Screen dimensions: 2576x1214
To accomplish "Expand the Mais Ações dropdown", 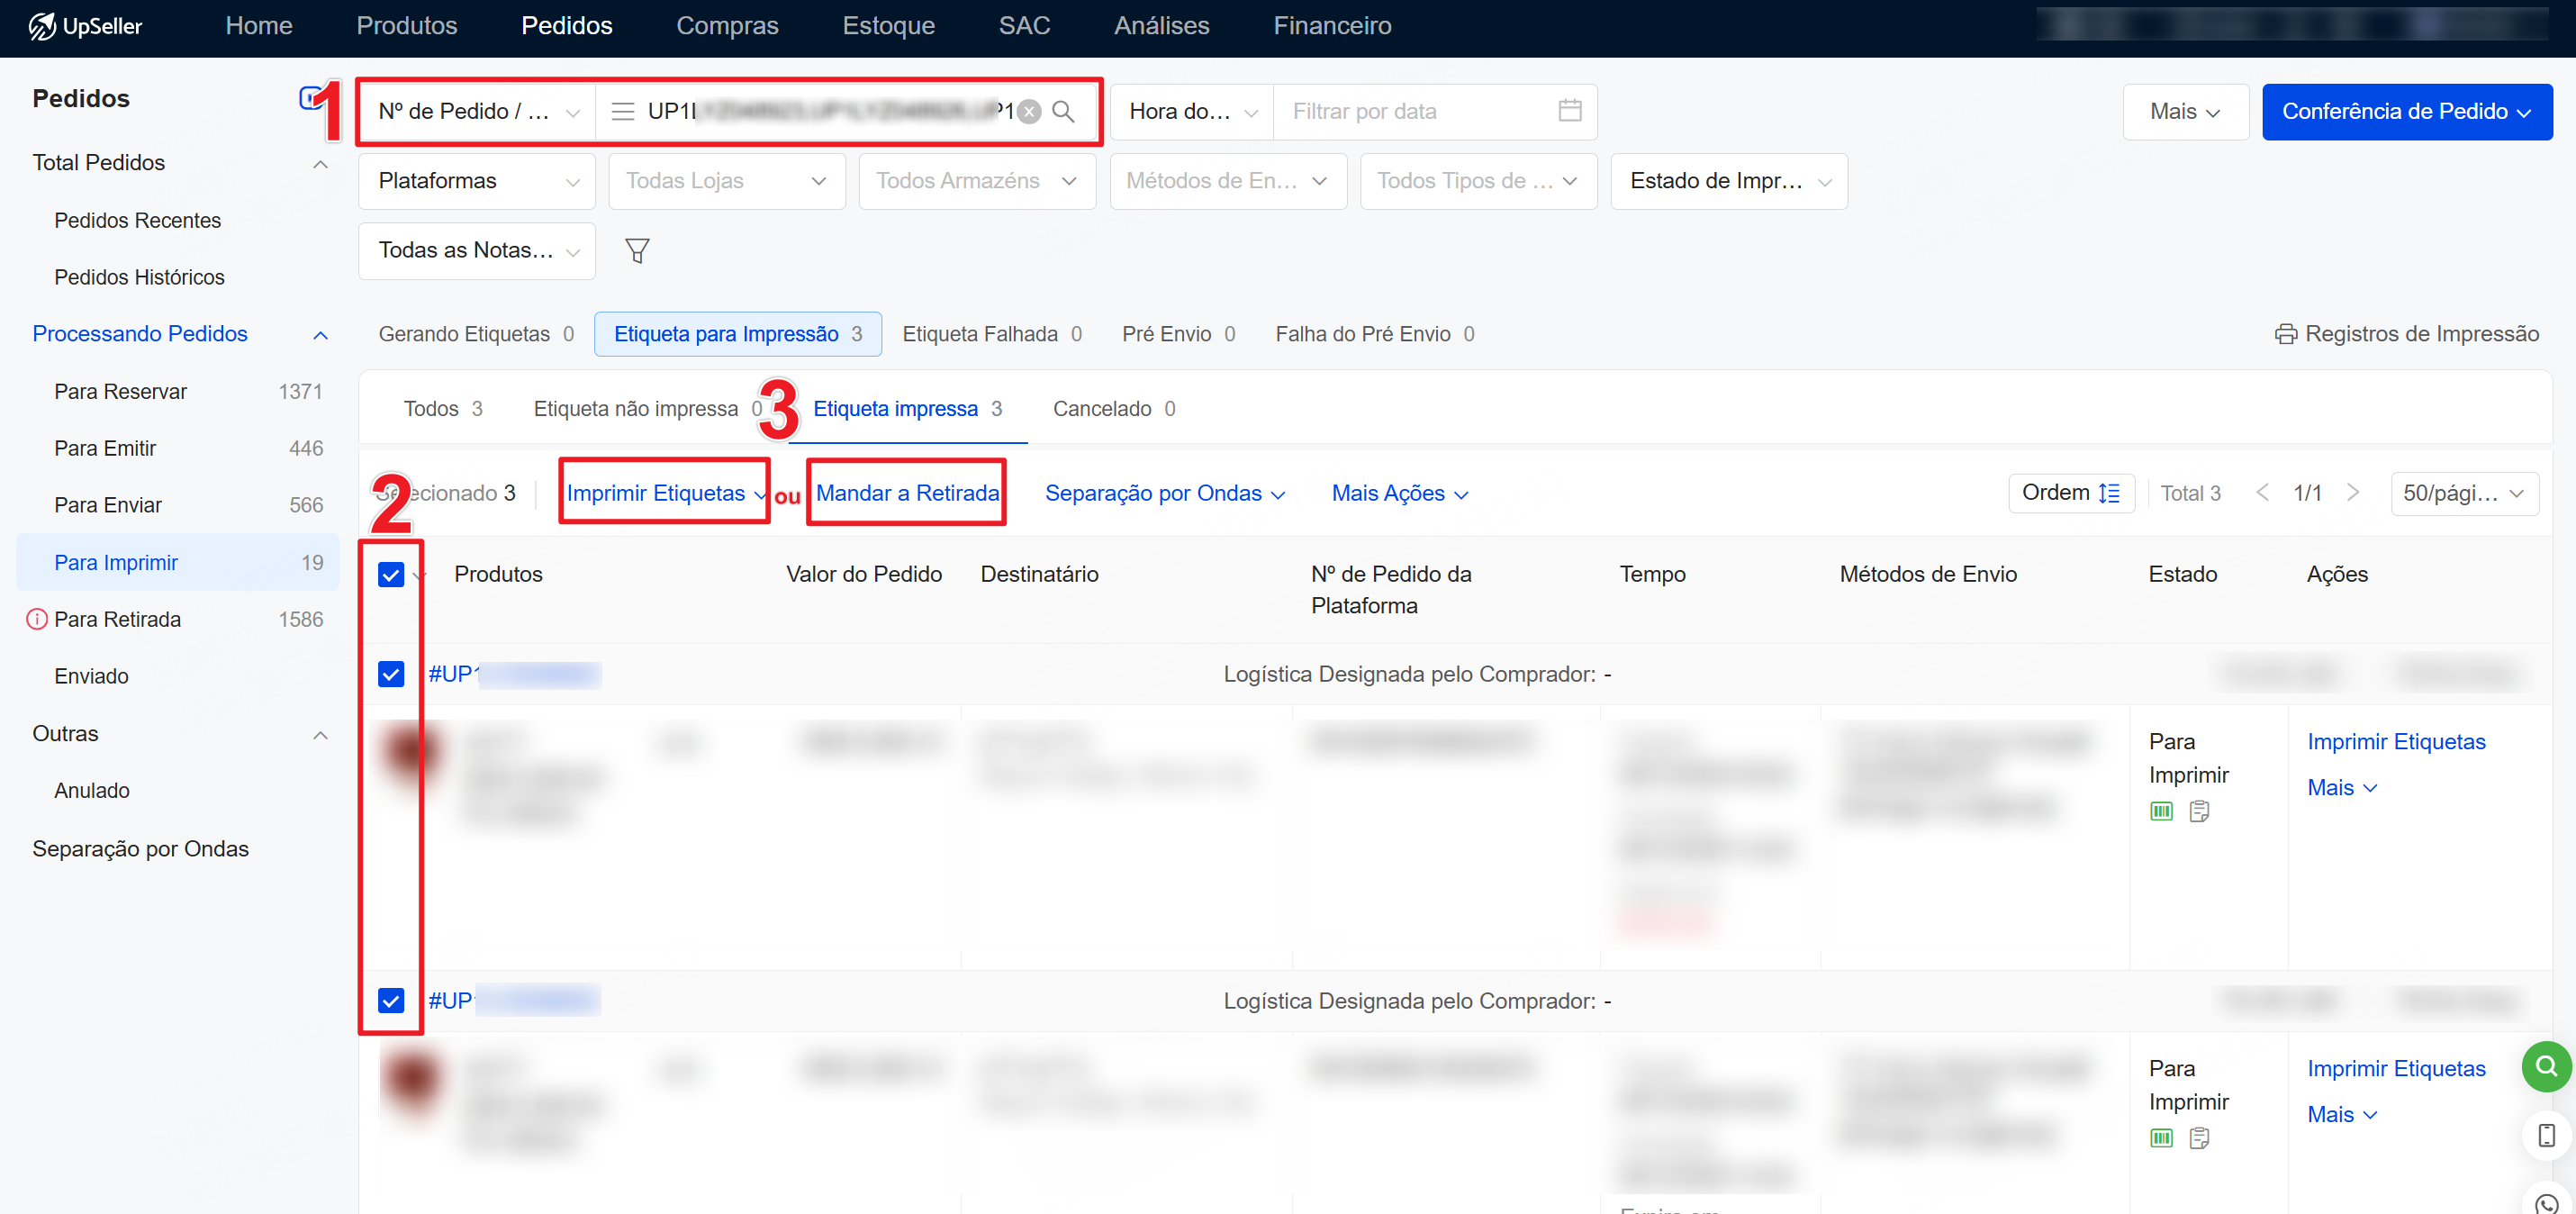I will pyautogui.click(x=1399, y=493).
